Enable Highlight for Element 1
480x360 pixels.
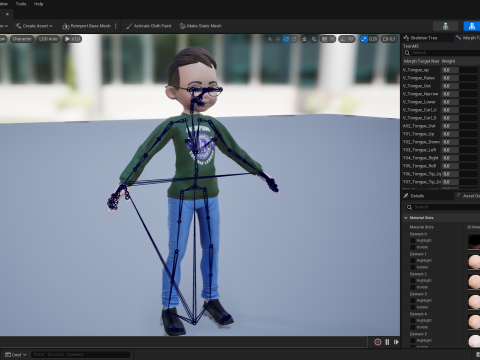(413, 260)
